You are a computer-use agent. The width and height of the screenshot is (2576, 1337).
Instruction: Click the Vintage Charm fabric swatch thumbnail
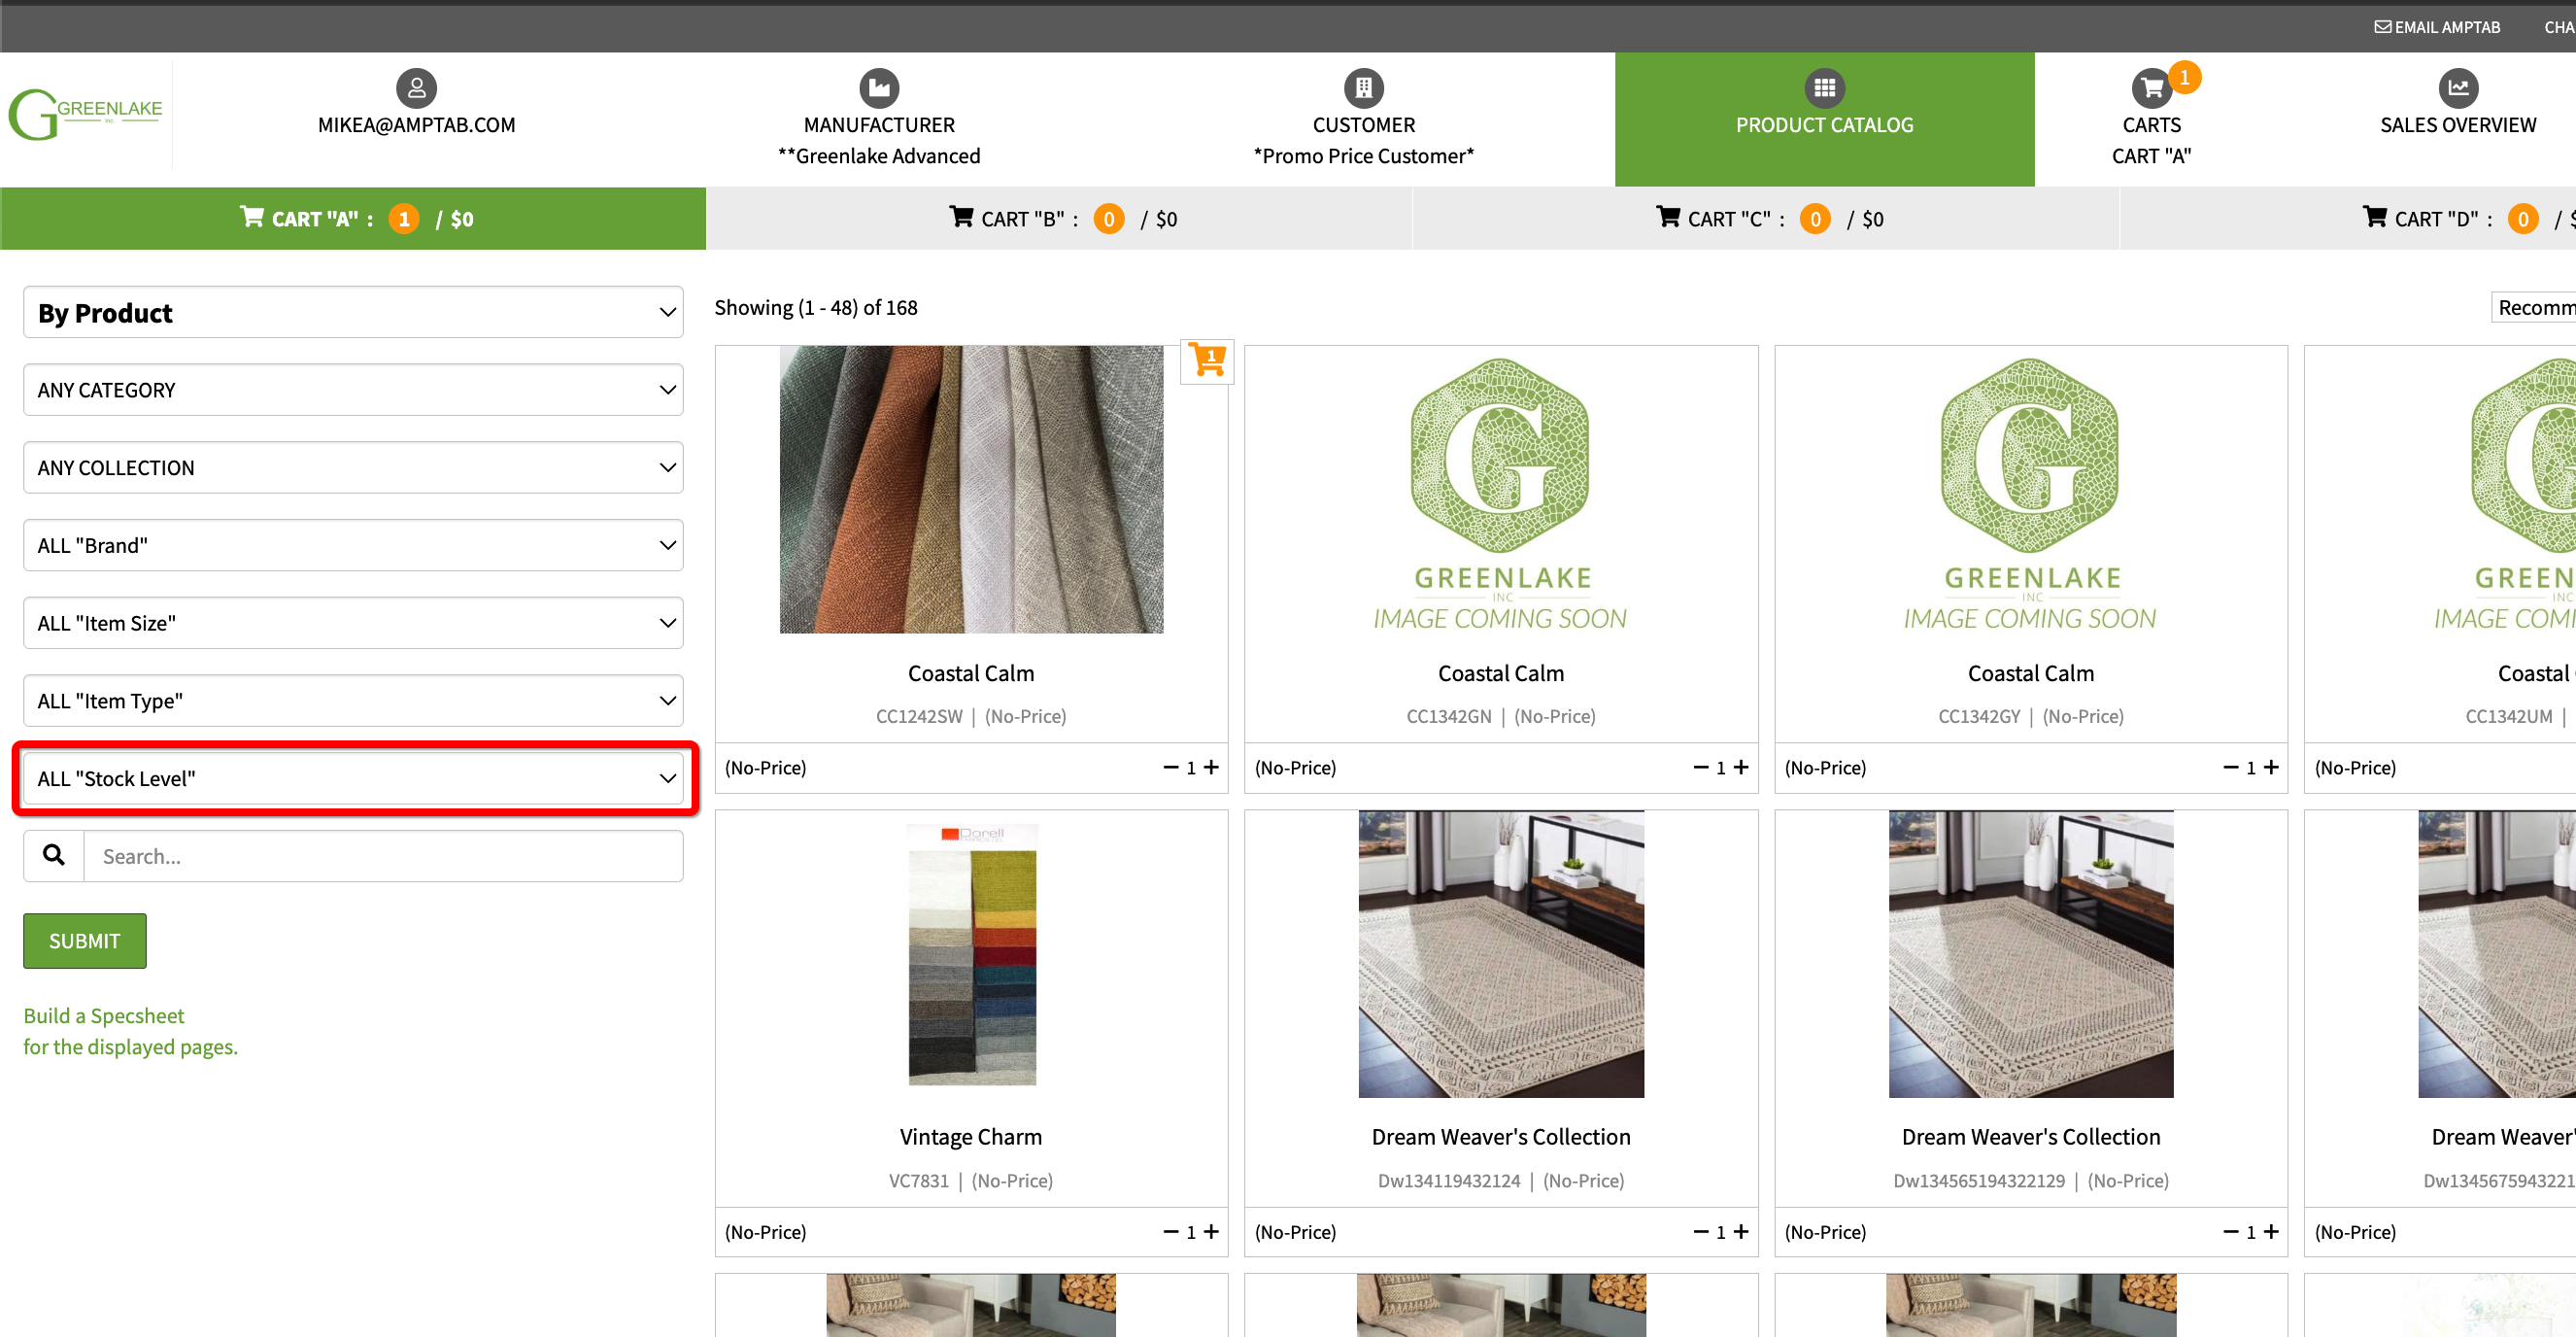[x=971, y=953]
